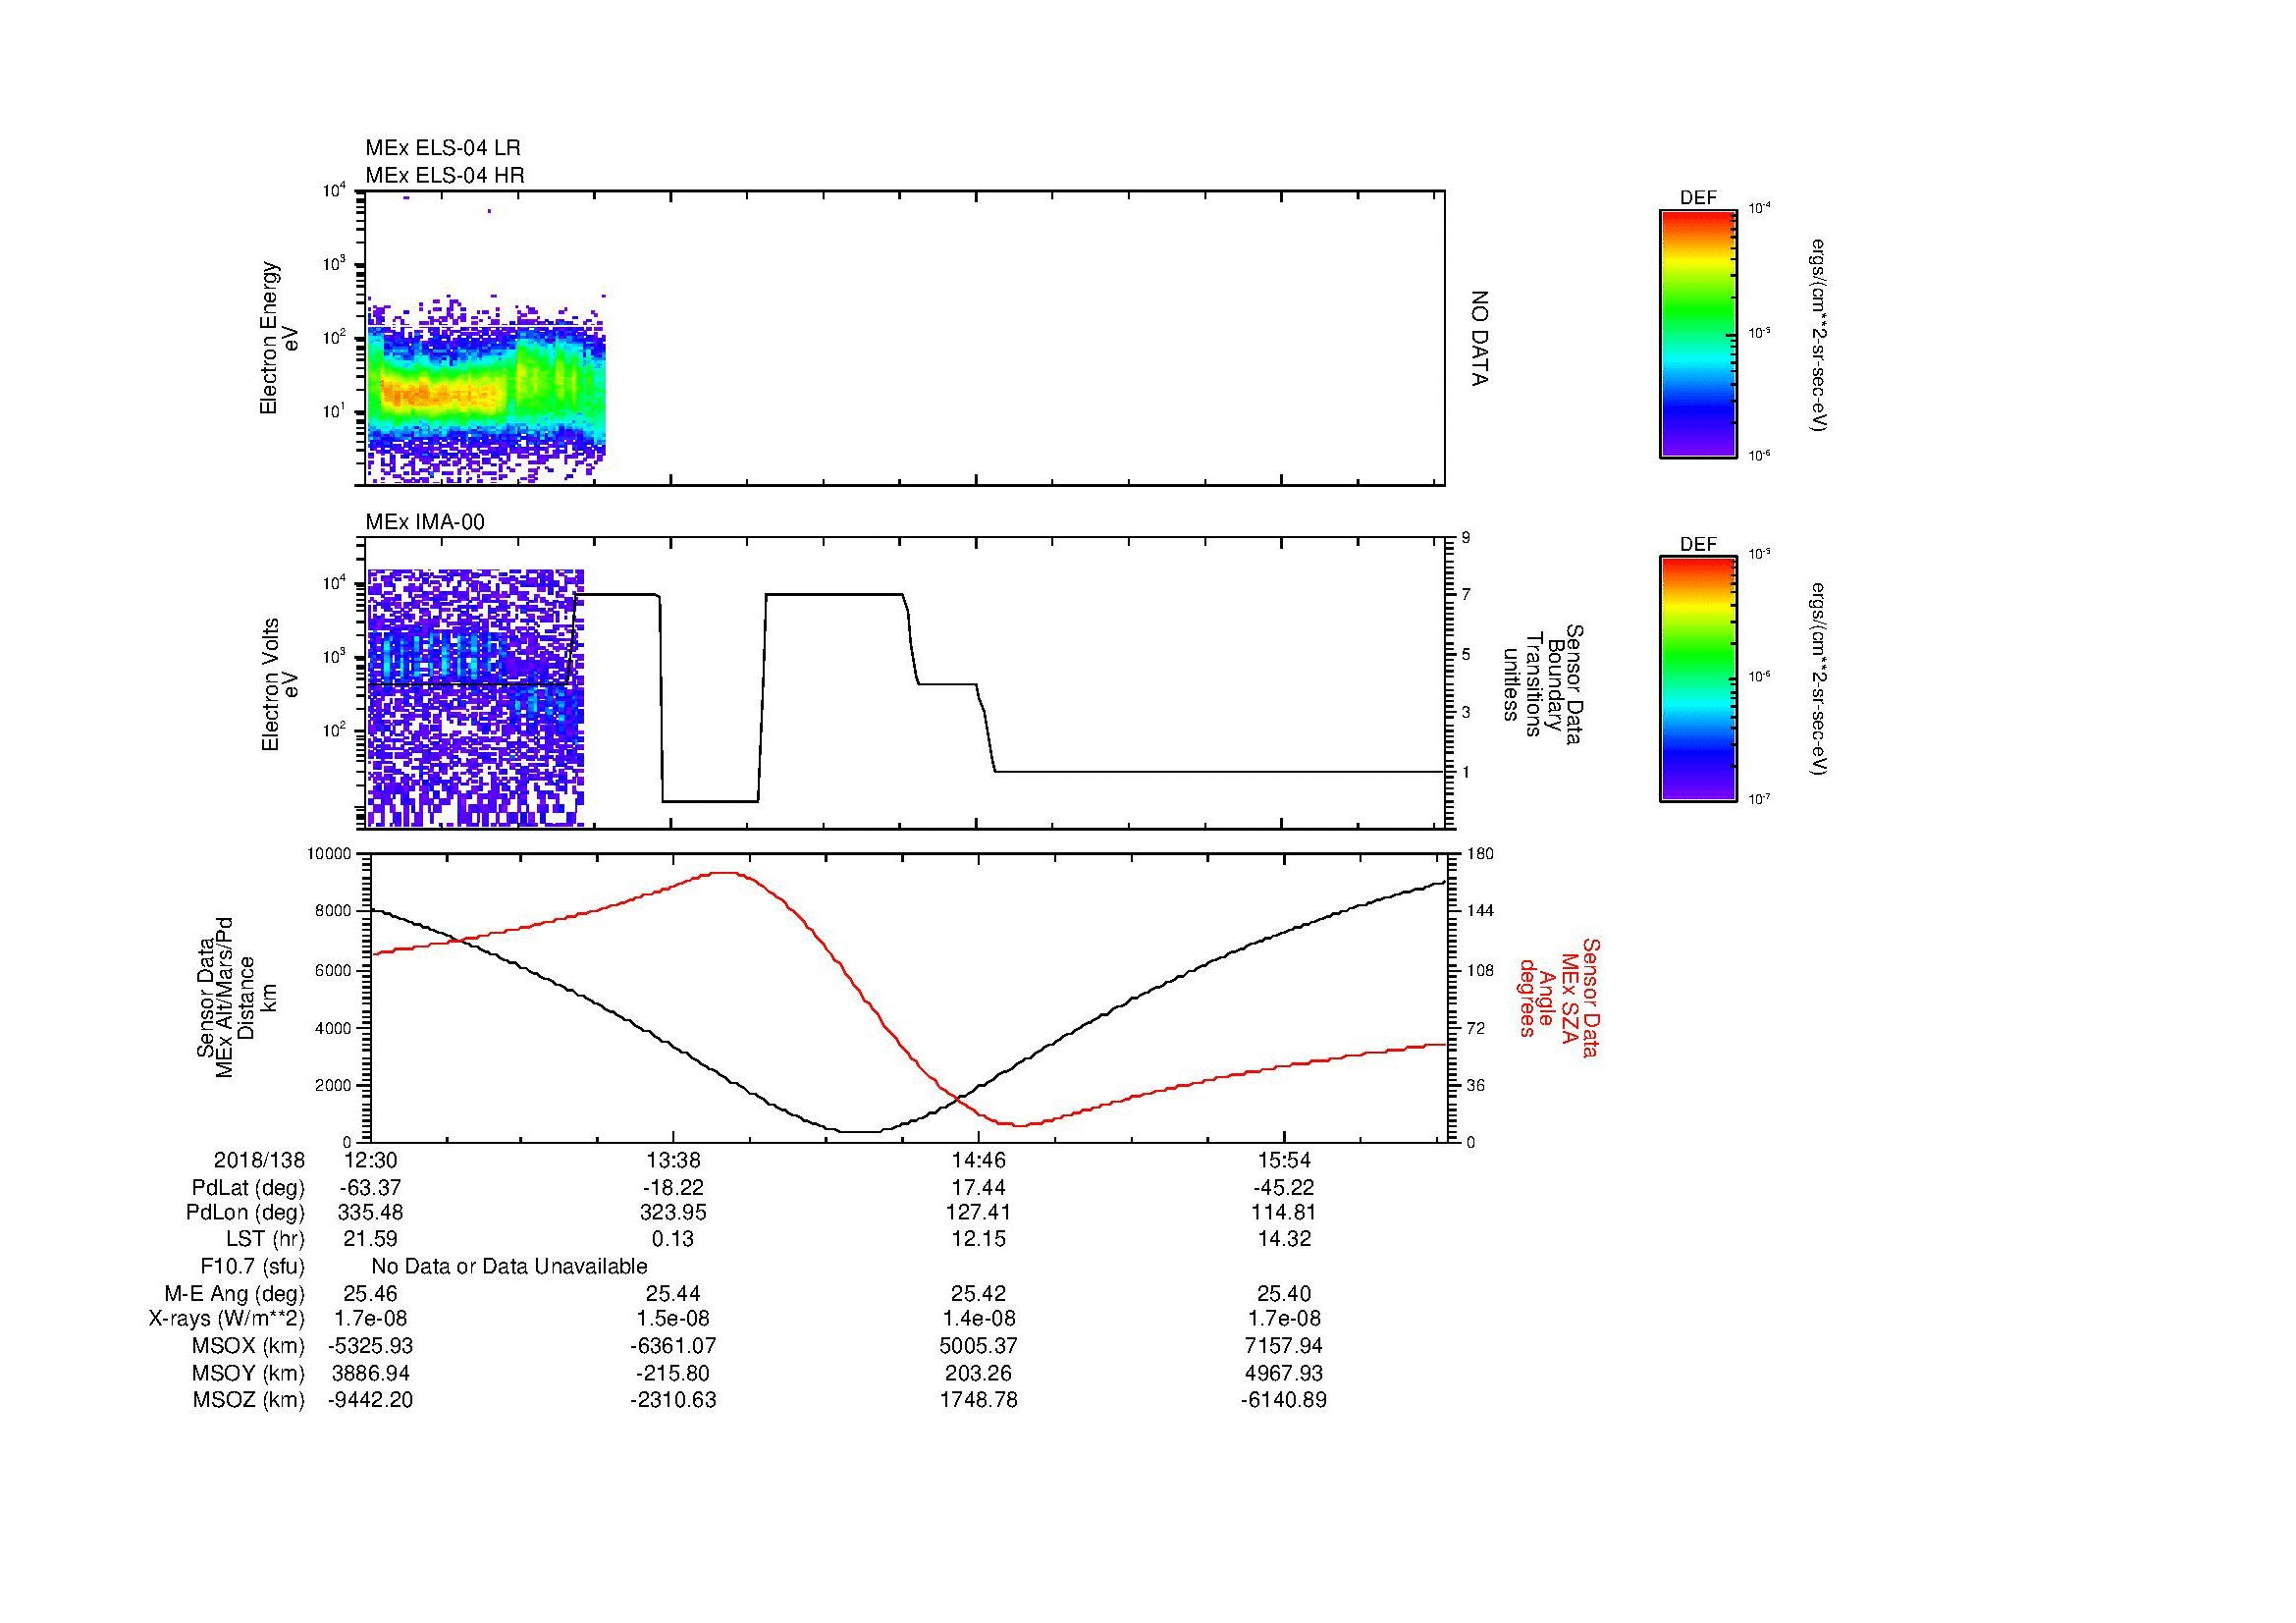The width and height of the screenshot is (2296, 1623).
Task: Click LST value '21.59'
Action: coord(370,1238)
